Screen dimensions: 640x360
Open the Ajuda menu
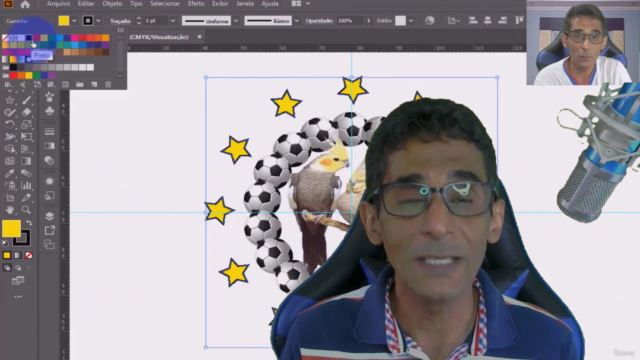[270, 4]
